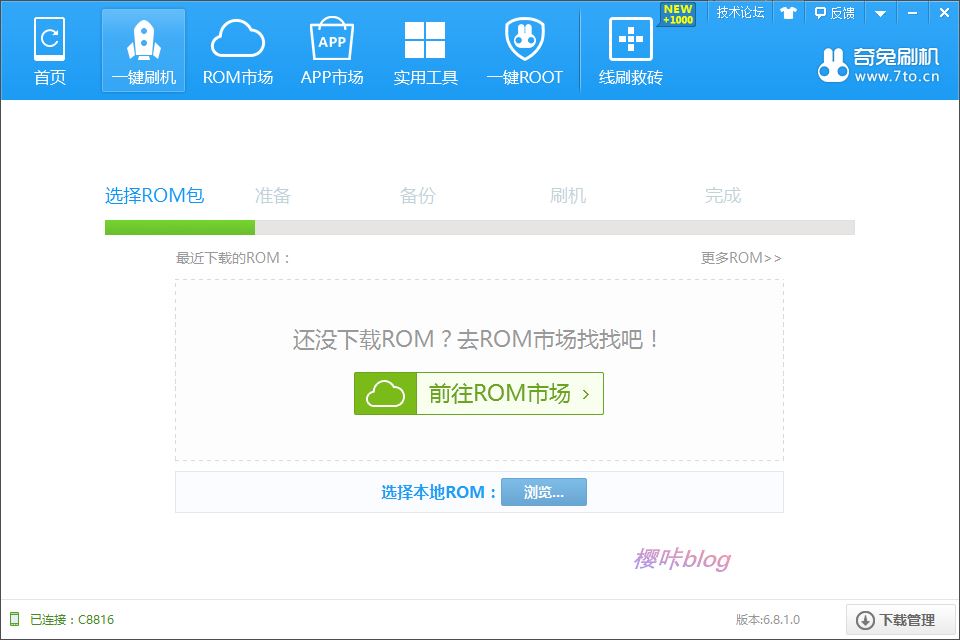Click 浏览... to choose local ROM

544,492
